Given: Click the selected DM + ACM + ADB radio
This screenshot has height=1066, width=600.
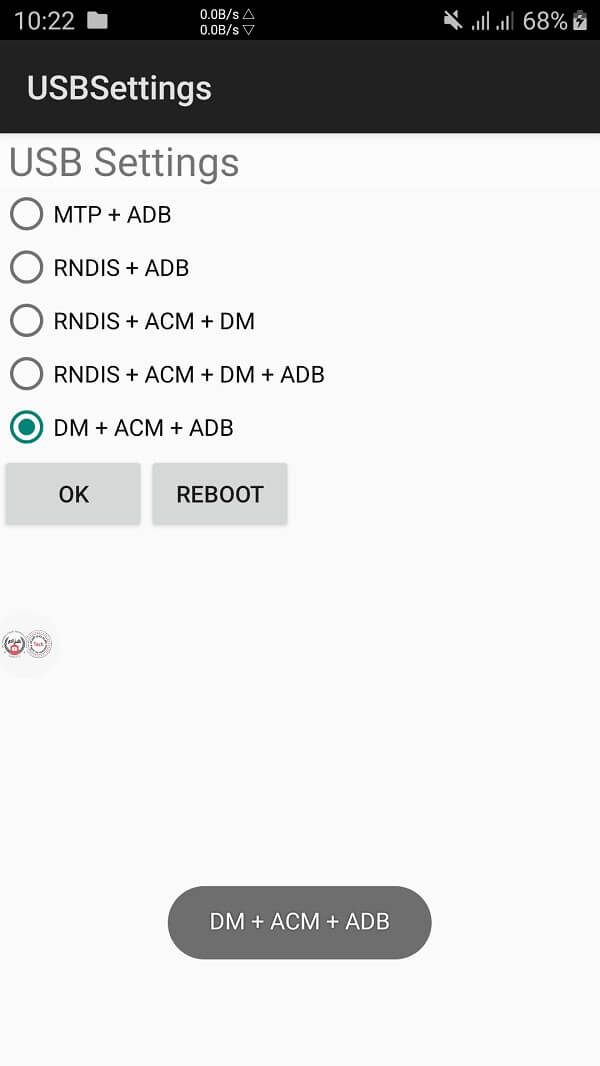Looking at the screenshot, I should [27, 428].
